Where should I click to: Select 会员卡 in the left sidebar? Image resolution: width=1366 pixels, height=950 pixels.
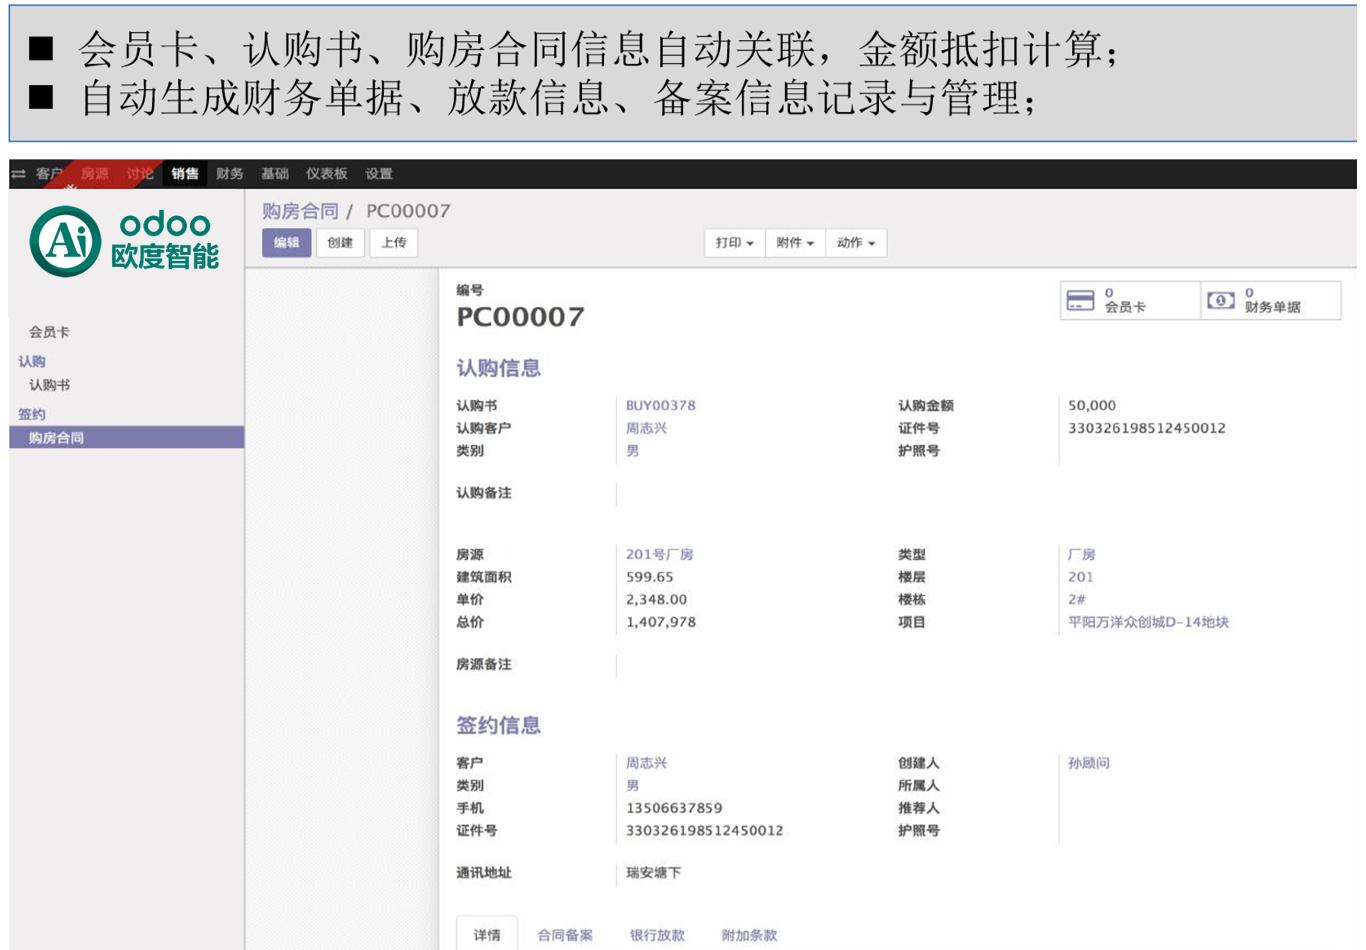click(49, 332)
